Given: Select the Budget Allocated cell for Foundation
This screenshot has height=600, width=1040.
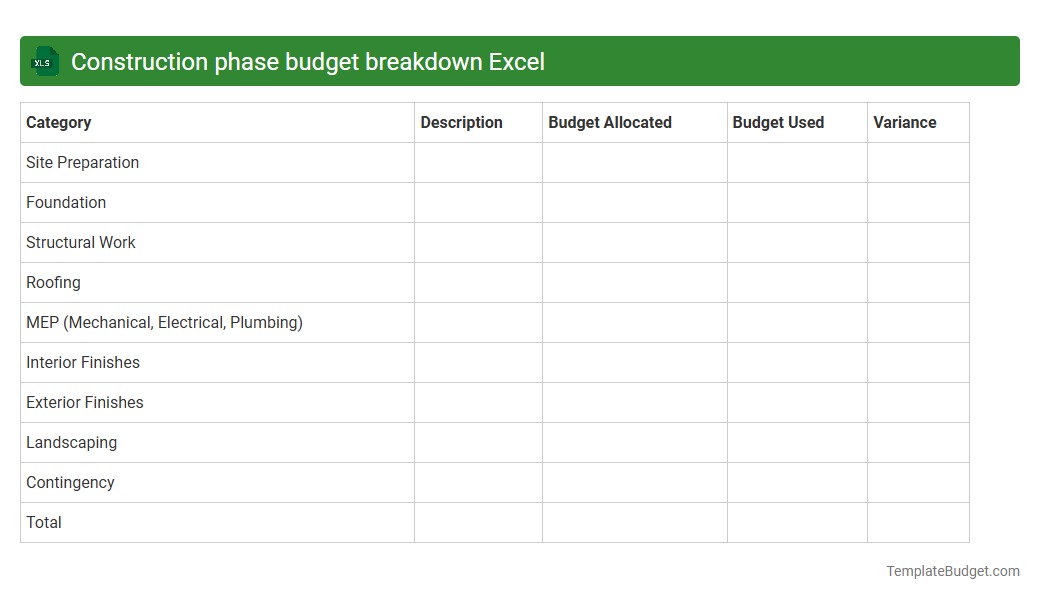Looking at the screenshot, I should point(634,202).
